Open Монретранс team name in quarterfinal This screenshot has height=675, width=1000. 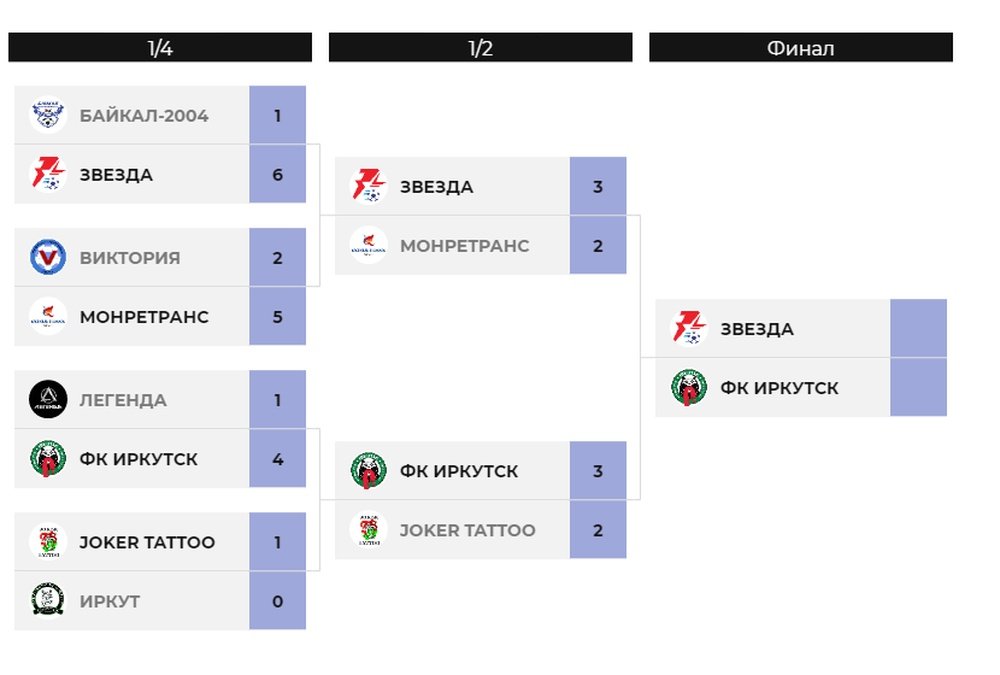[x=144, y=317]
